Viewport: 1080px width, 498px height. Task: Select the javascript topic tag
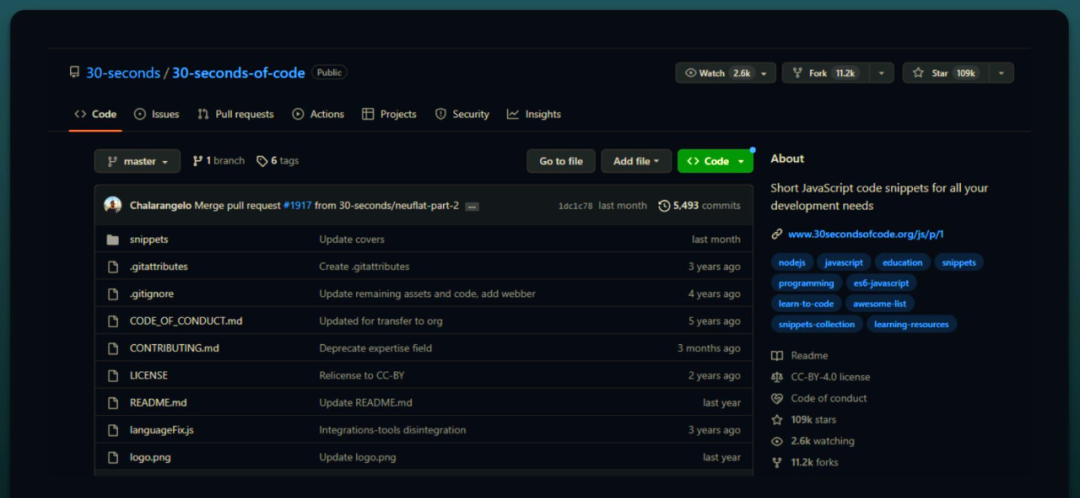coord(843,262)
